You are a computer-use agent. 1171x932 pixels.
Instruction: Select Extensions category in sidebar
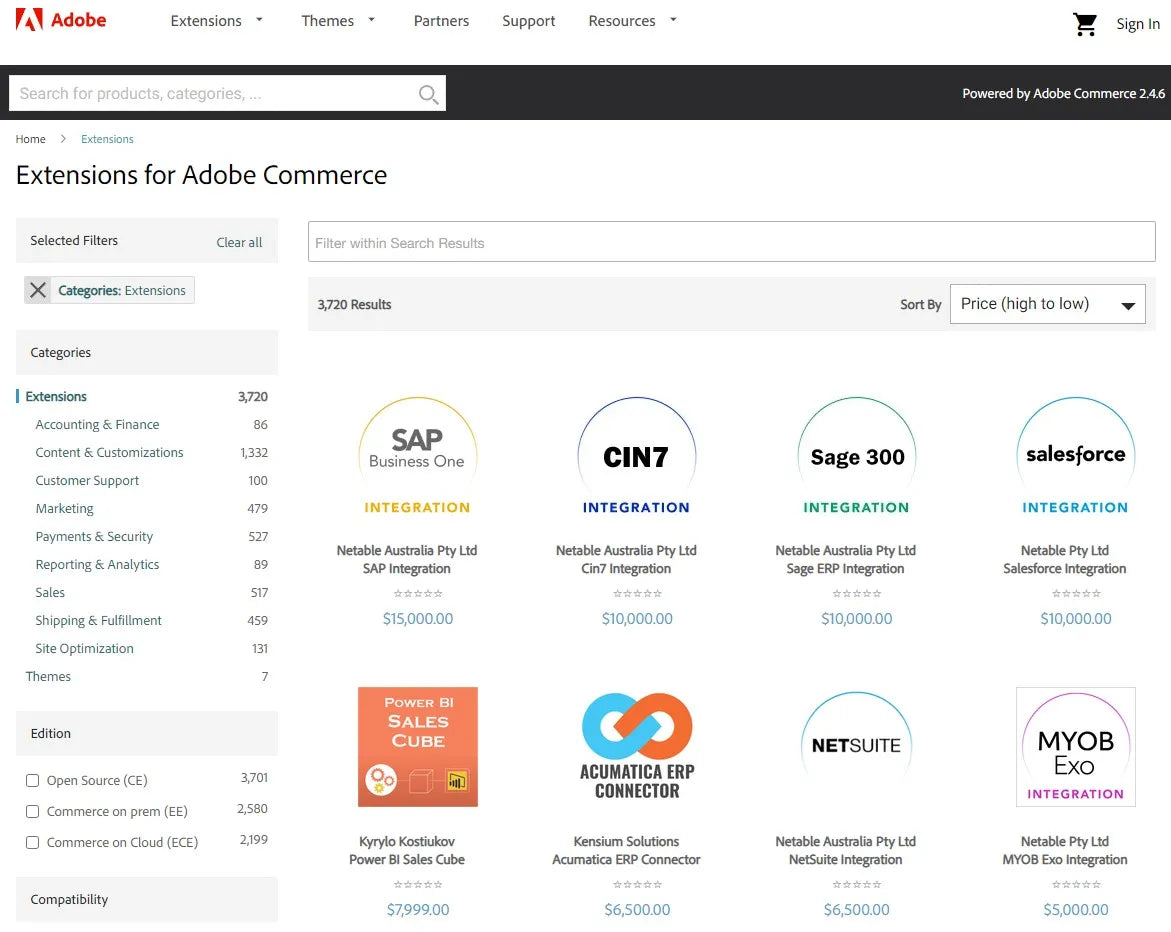coord(56,397)
